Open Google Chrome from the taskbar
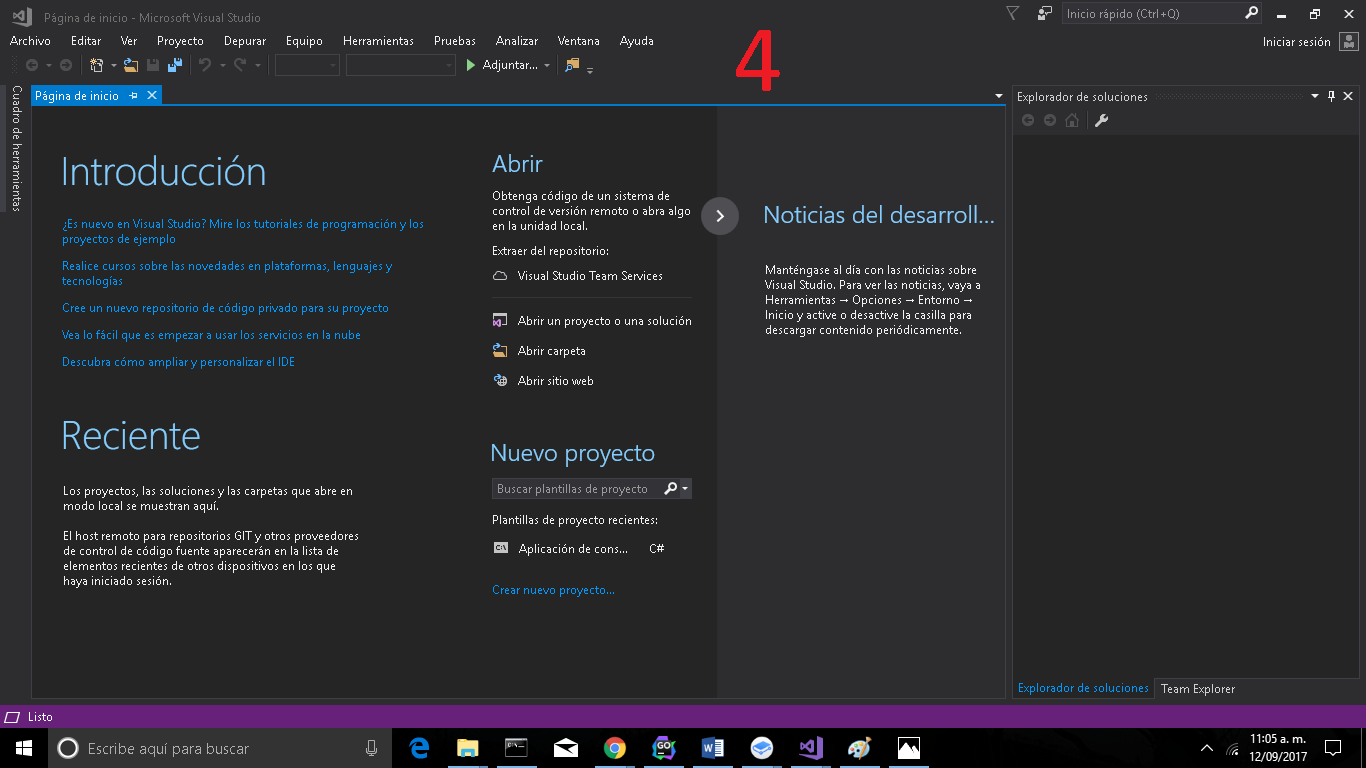Viewport: 1366px width, 768px height. (x=614, y=748)
